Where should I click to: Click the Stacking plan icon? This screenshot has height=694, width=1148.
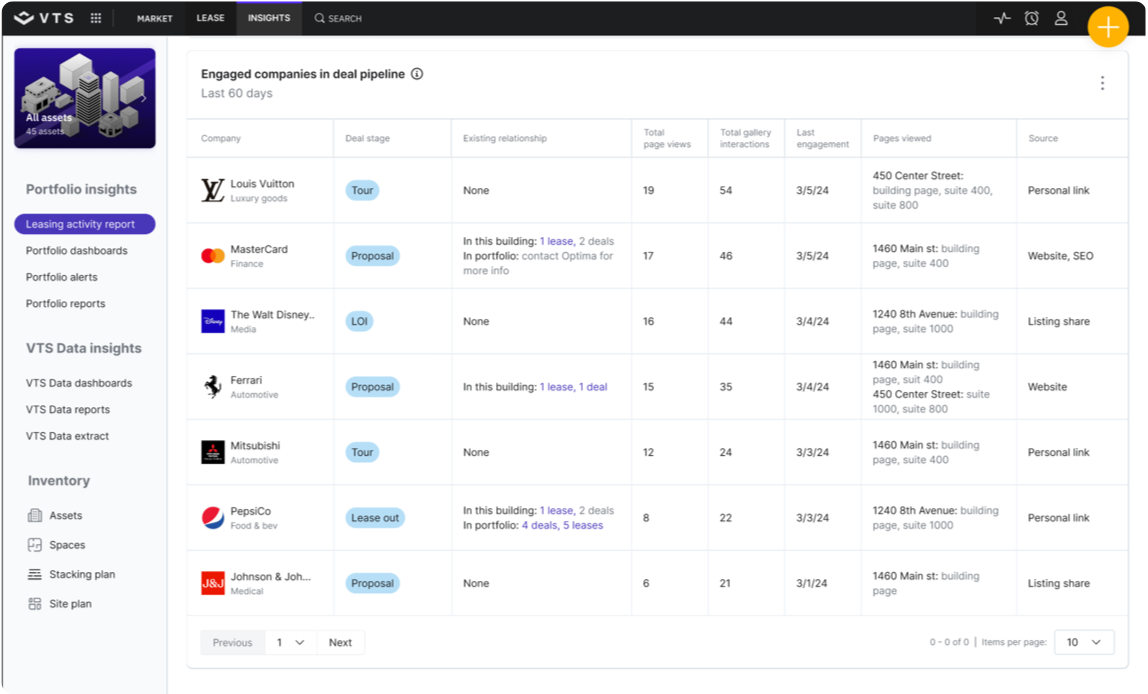pyautogui.click(x=35, y=574)
